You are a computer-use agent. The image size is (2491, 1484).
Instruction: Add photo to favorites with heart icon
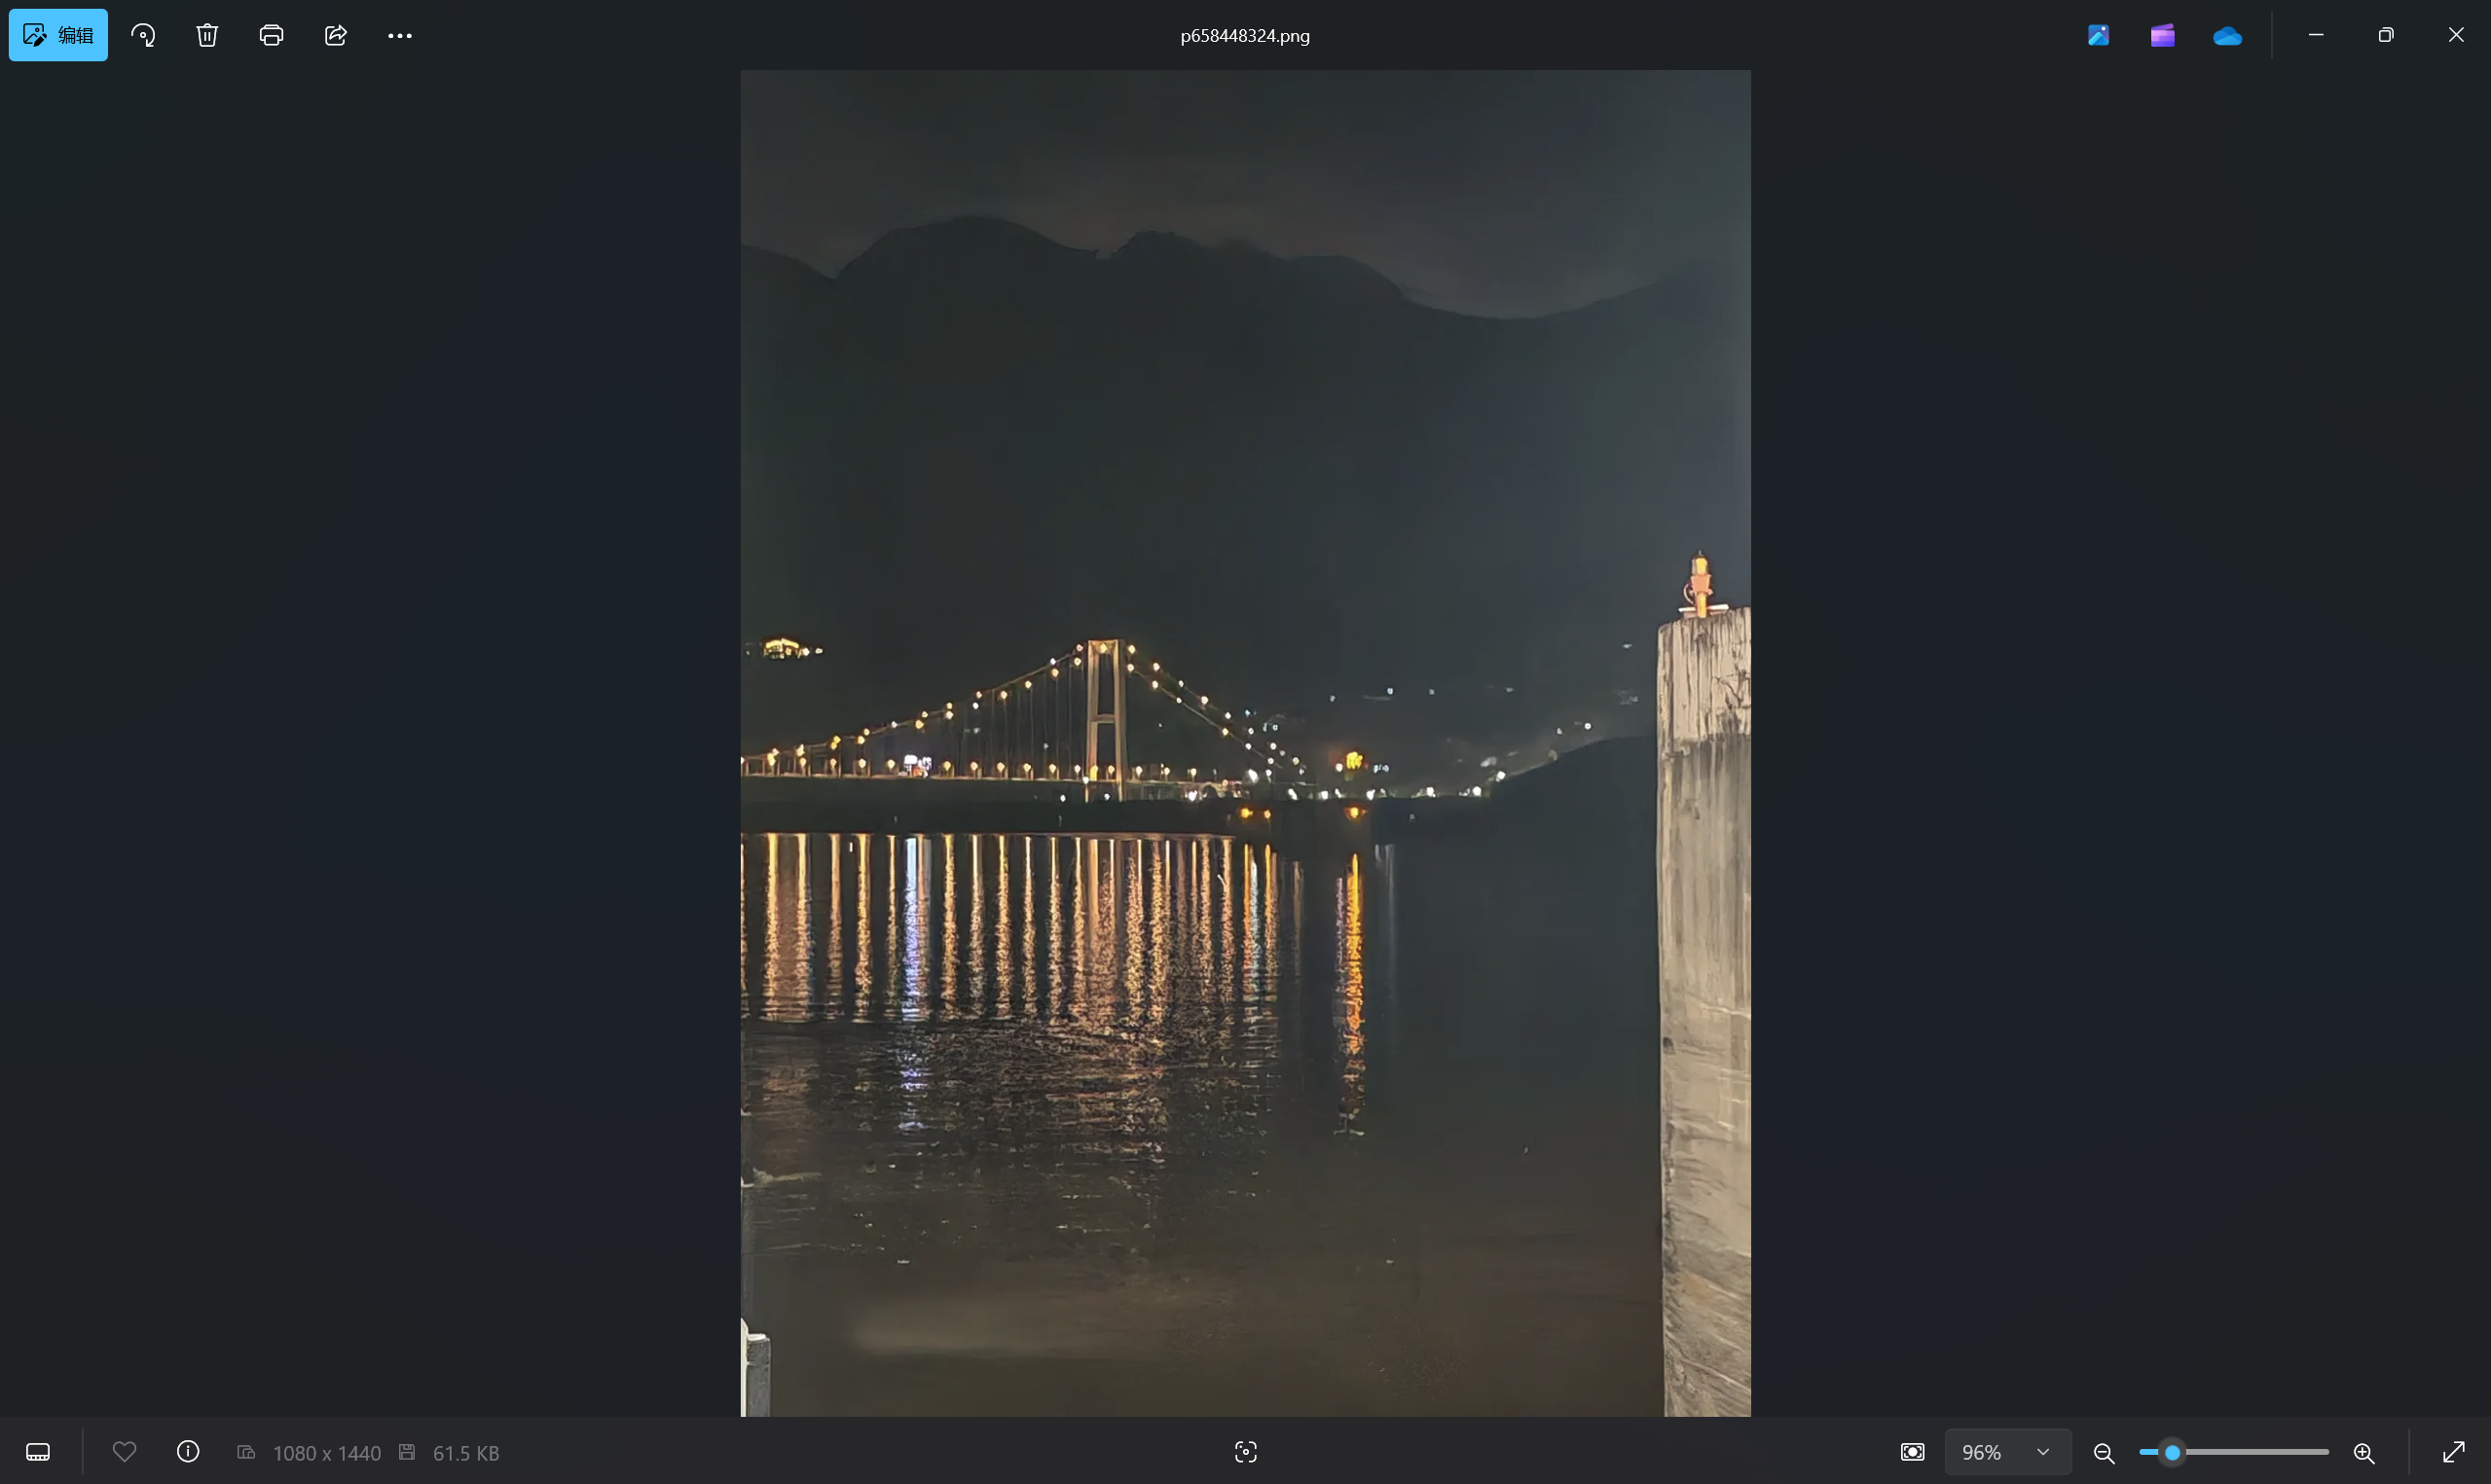click(124, 1452)
